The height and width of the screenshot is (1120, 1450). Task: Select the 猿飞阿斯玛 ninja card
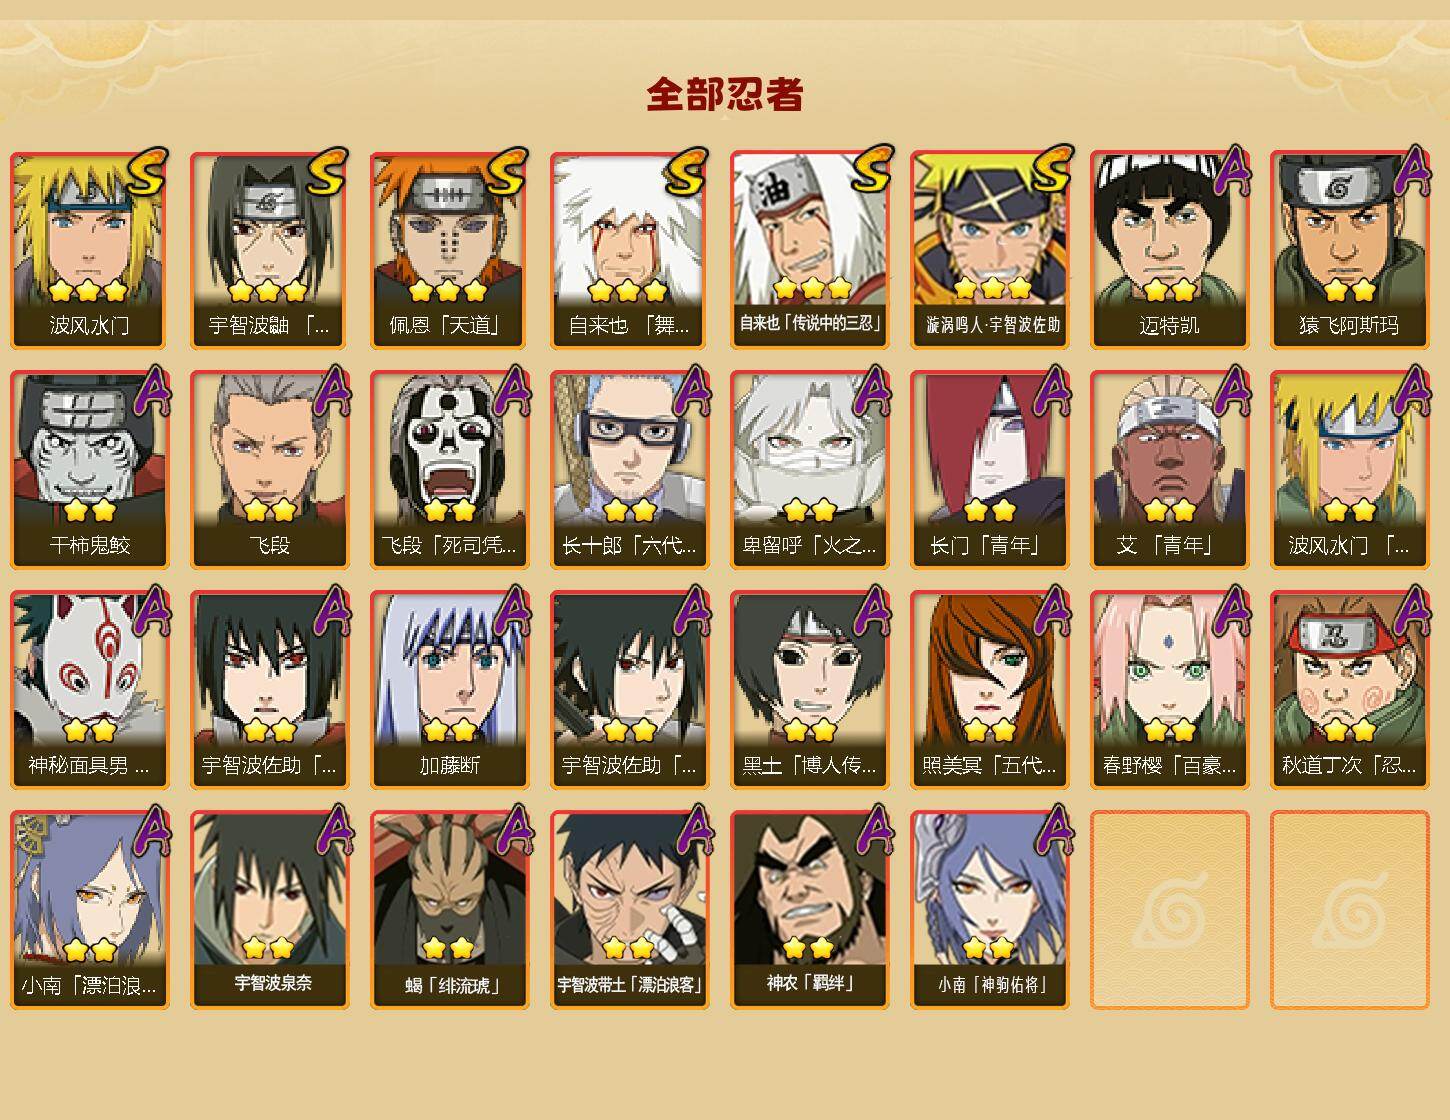(x=1350, y=250)
